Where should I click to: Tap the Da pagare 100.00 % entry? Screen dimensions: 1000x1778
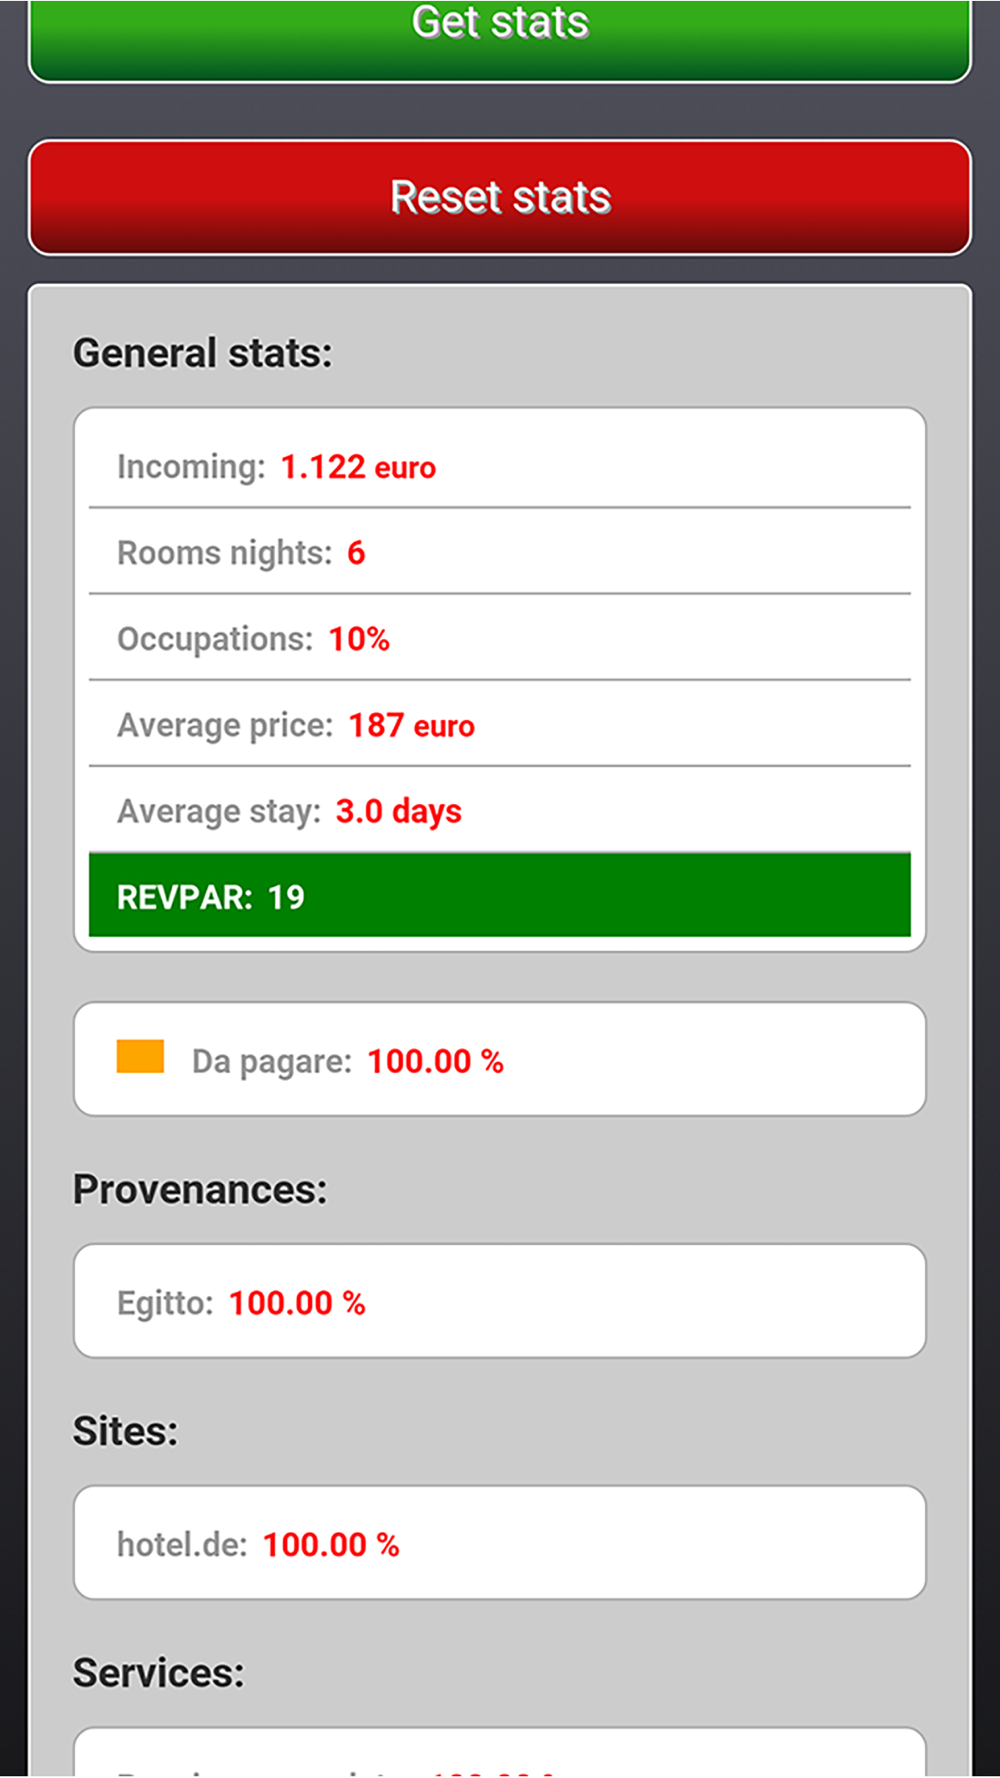(x=500, y=1059)
